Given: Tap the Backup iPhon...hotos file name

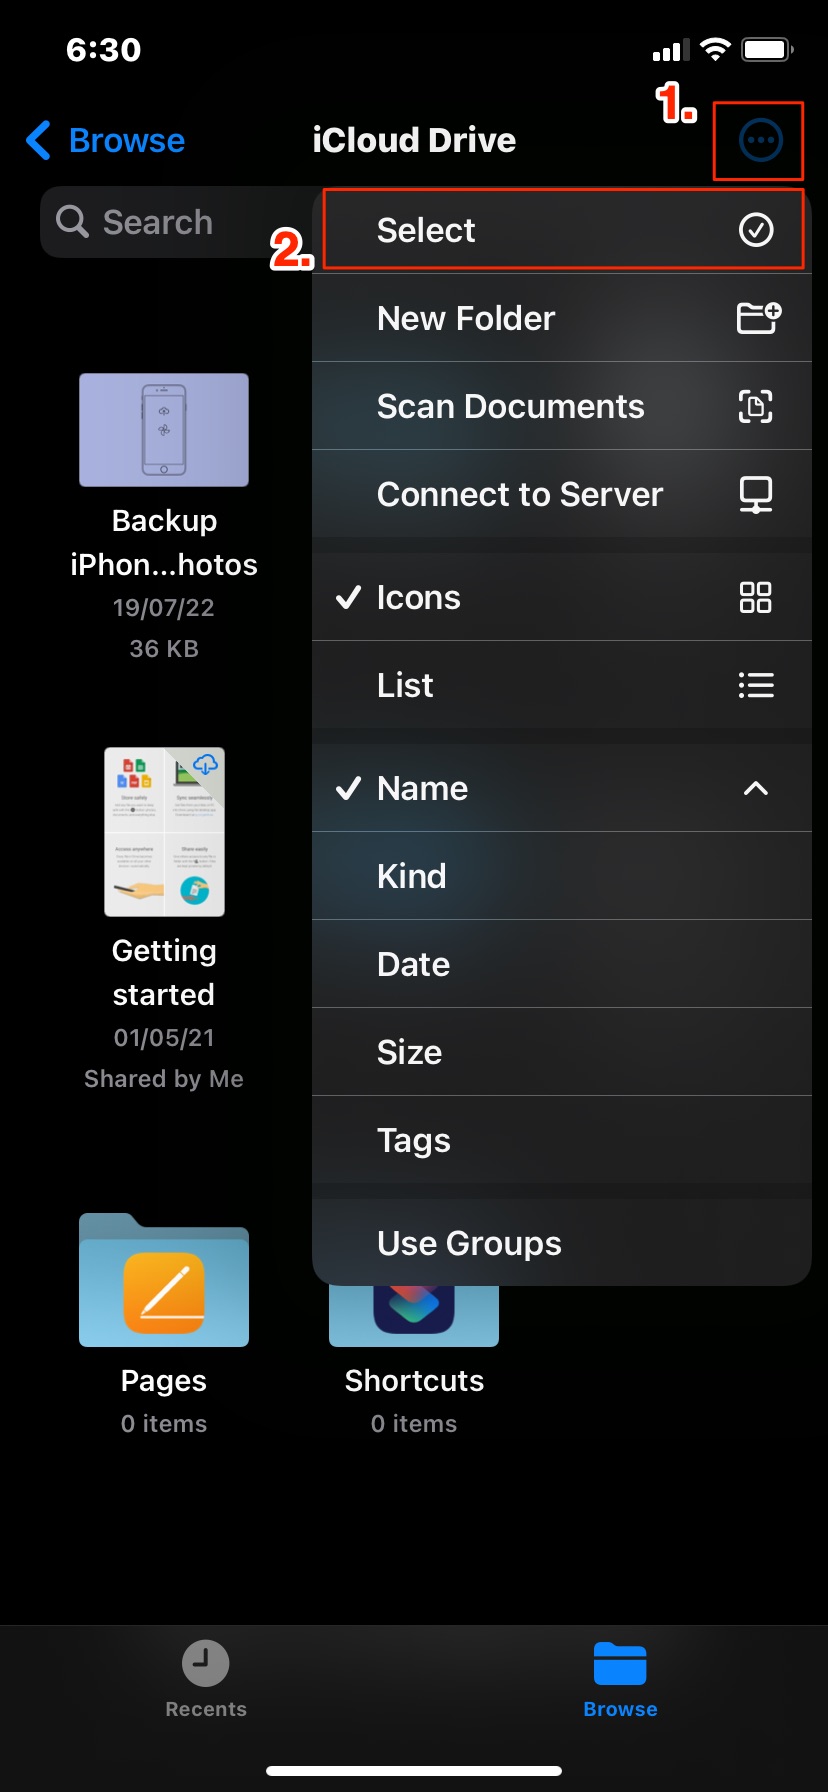Looking at the screenshot, I should (x=164, y=542).
